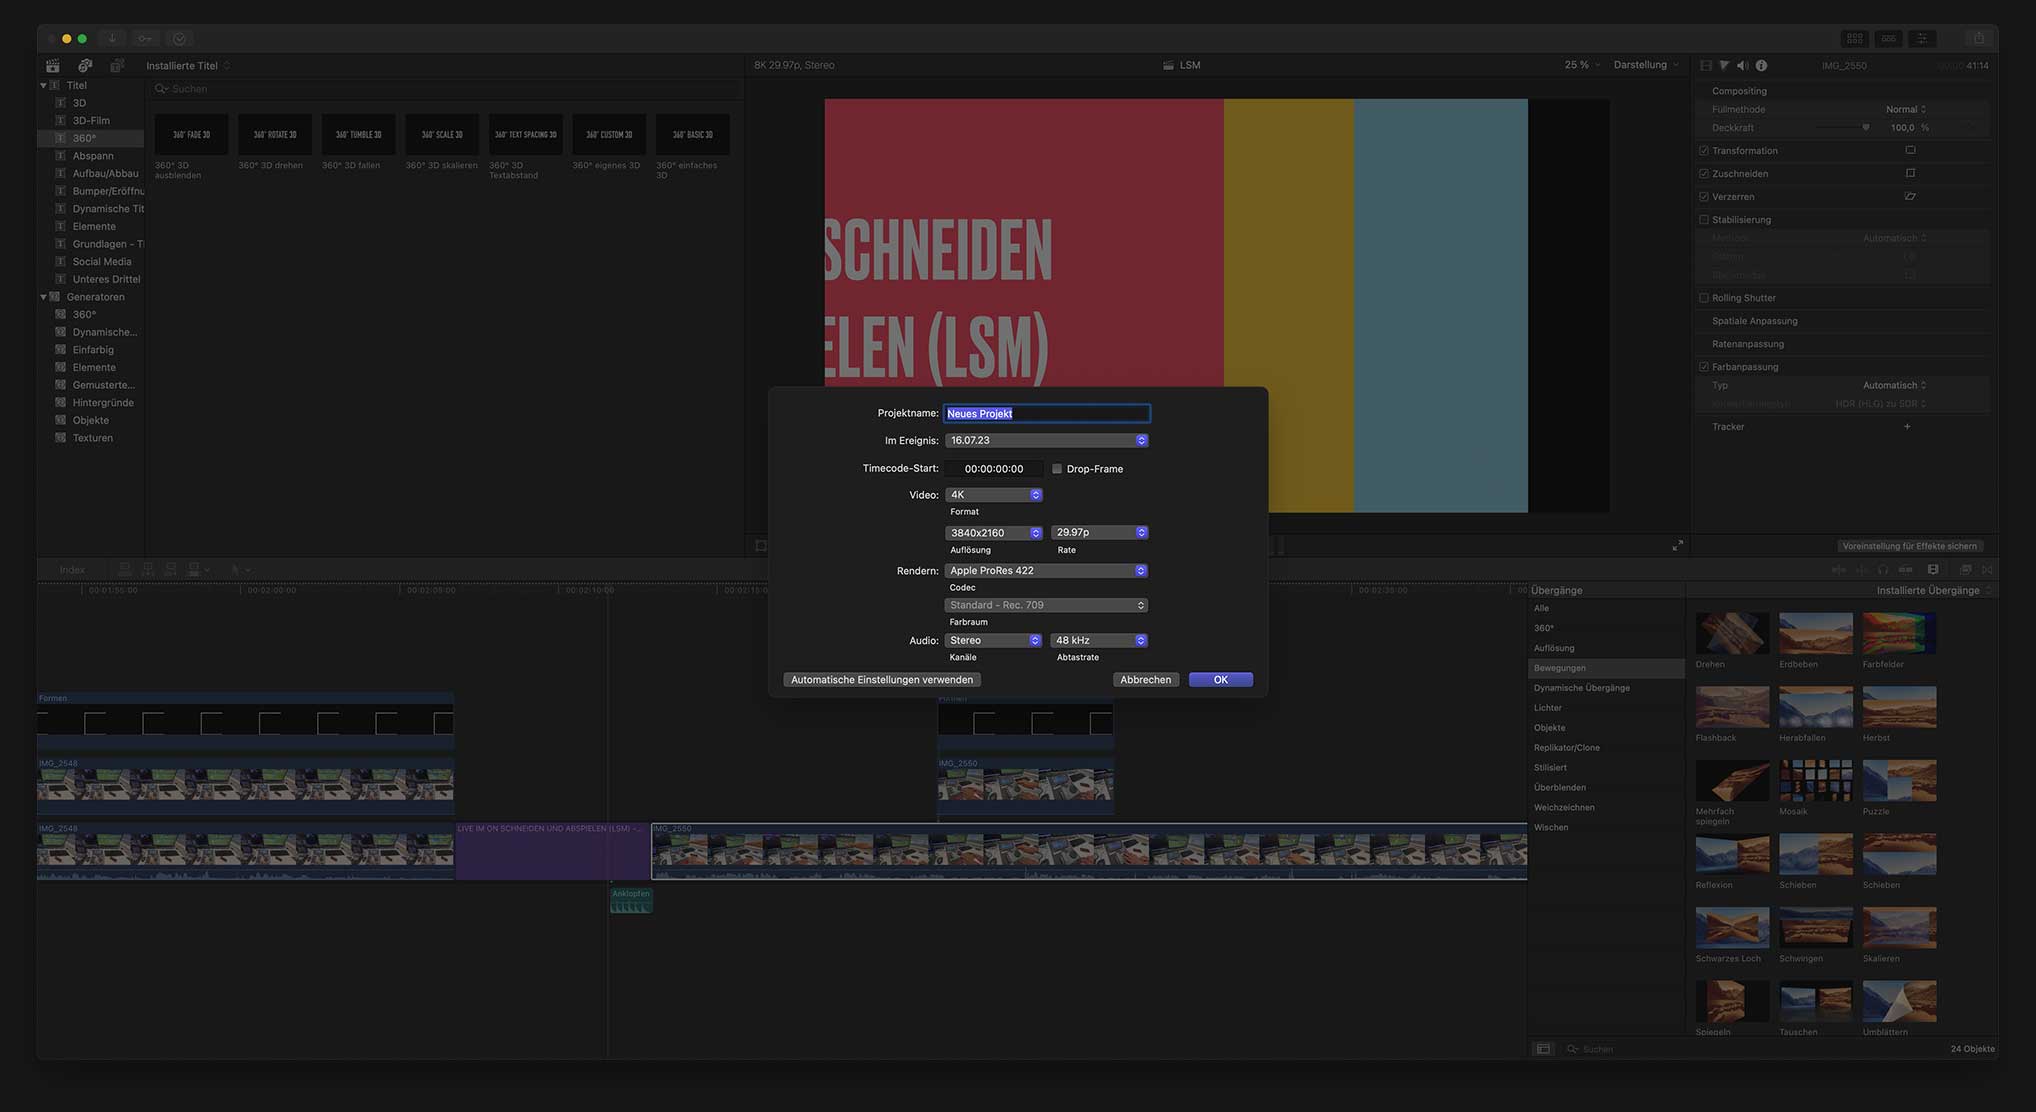2036x1112 pixels.
Task: Open the Photos and Audio sidebar icon
Action: 85,65
